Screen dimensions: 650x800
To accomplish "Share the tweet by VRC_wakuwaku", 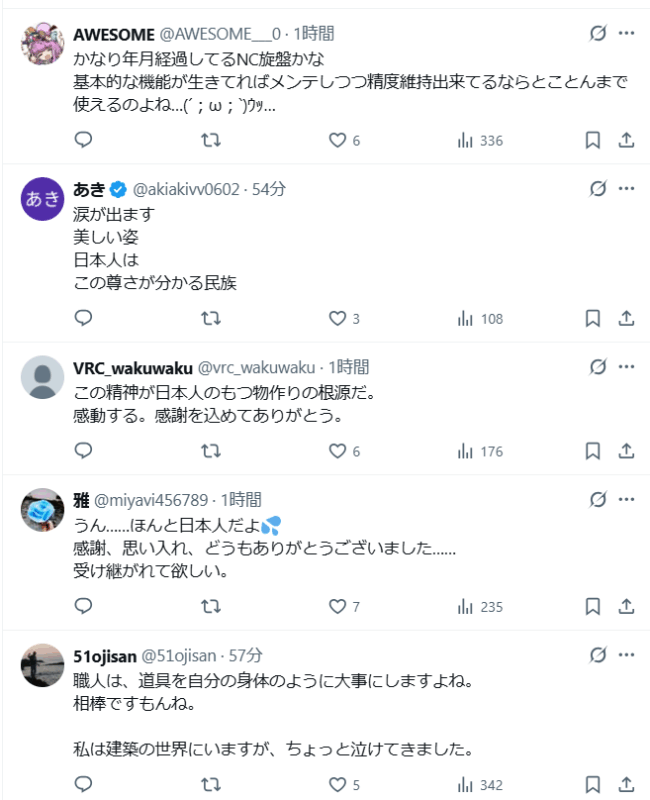I will point(627,452).
